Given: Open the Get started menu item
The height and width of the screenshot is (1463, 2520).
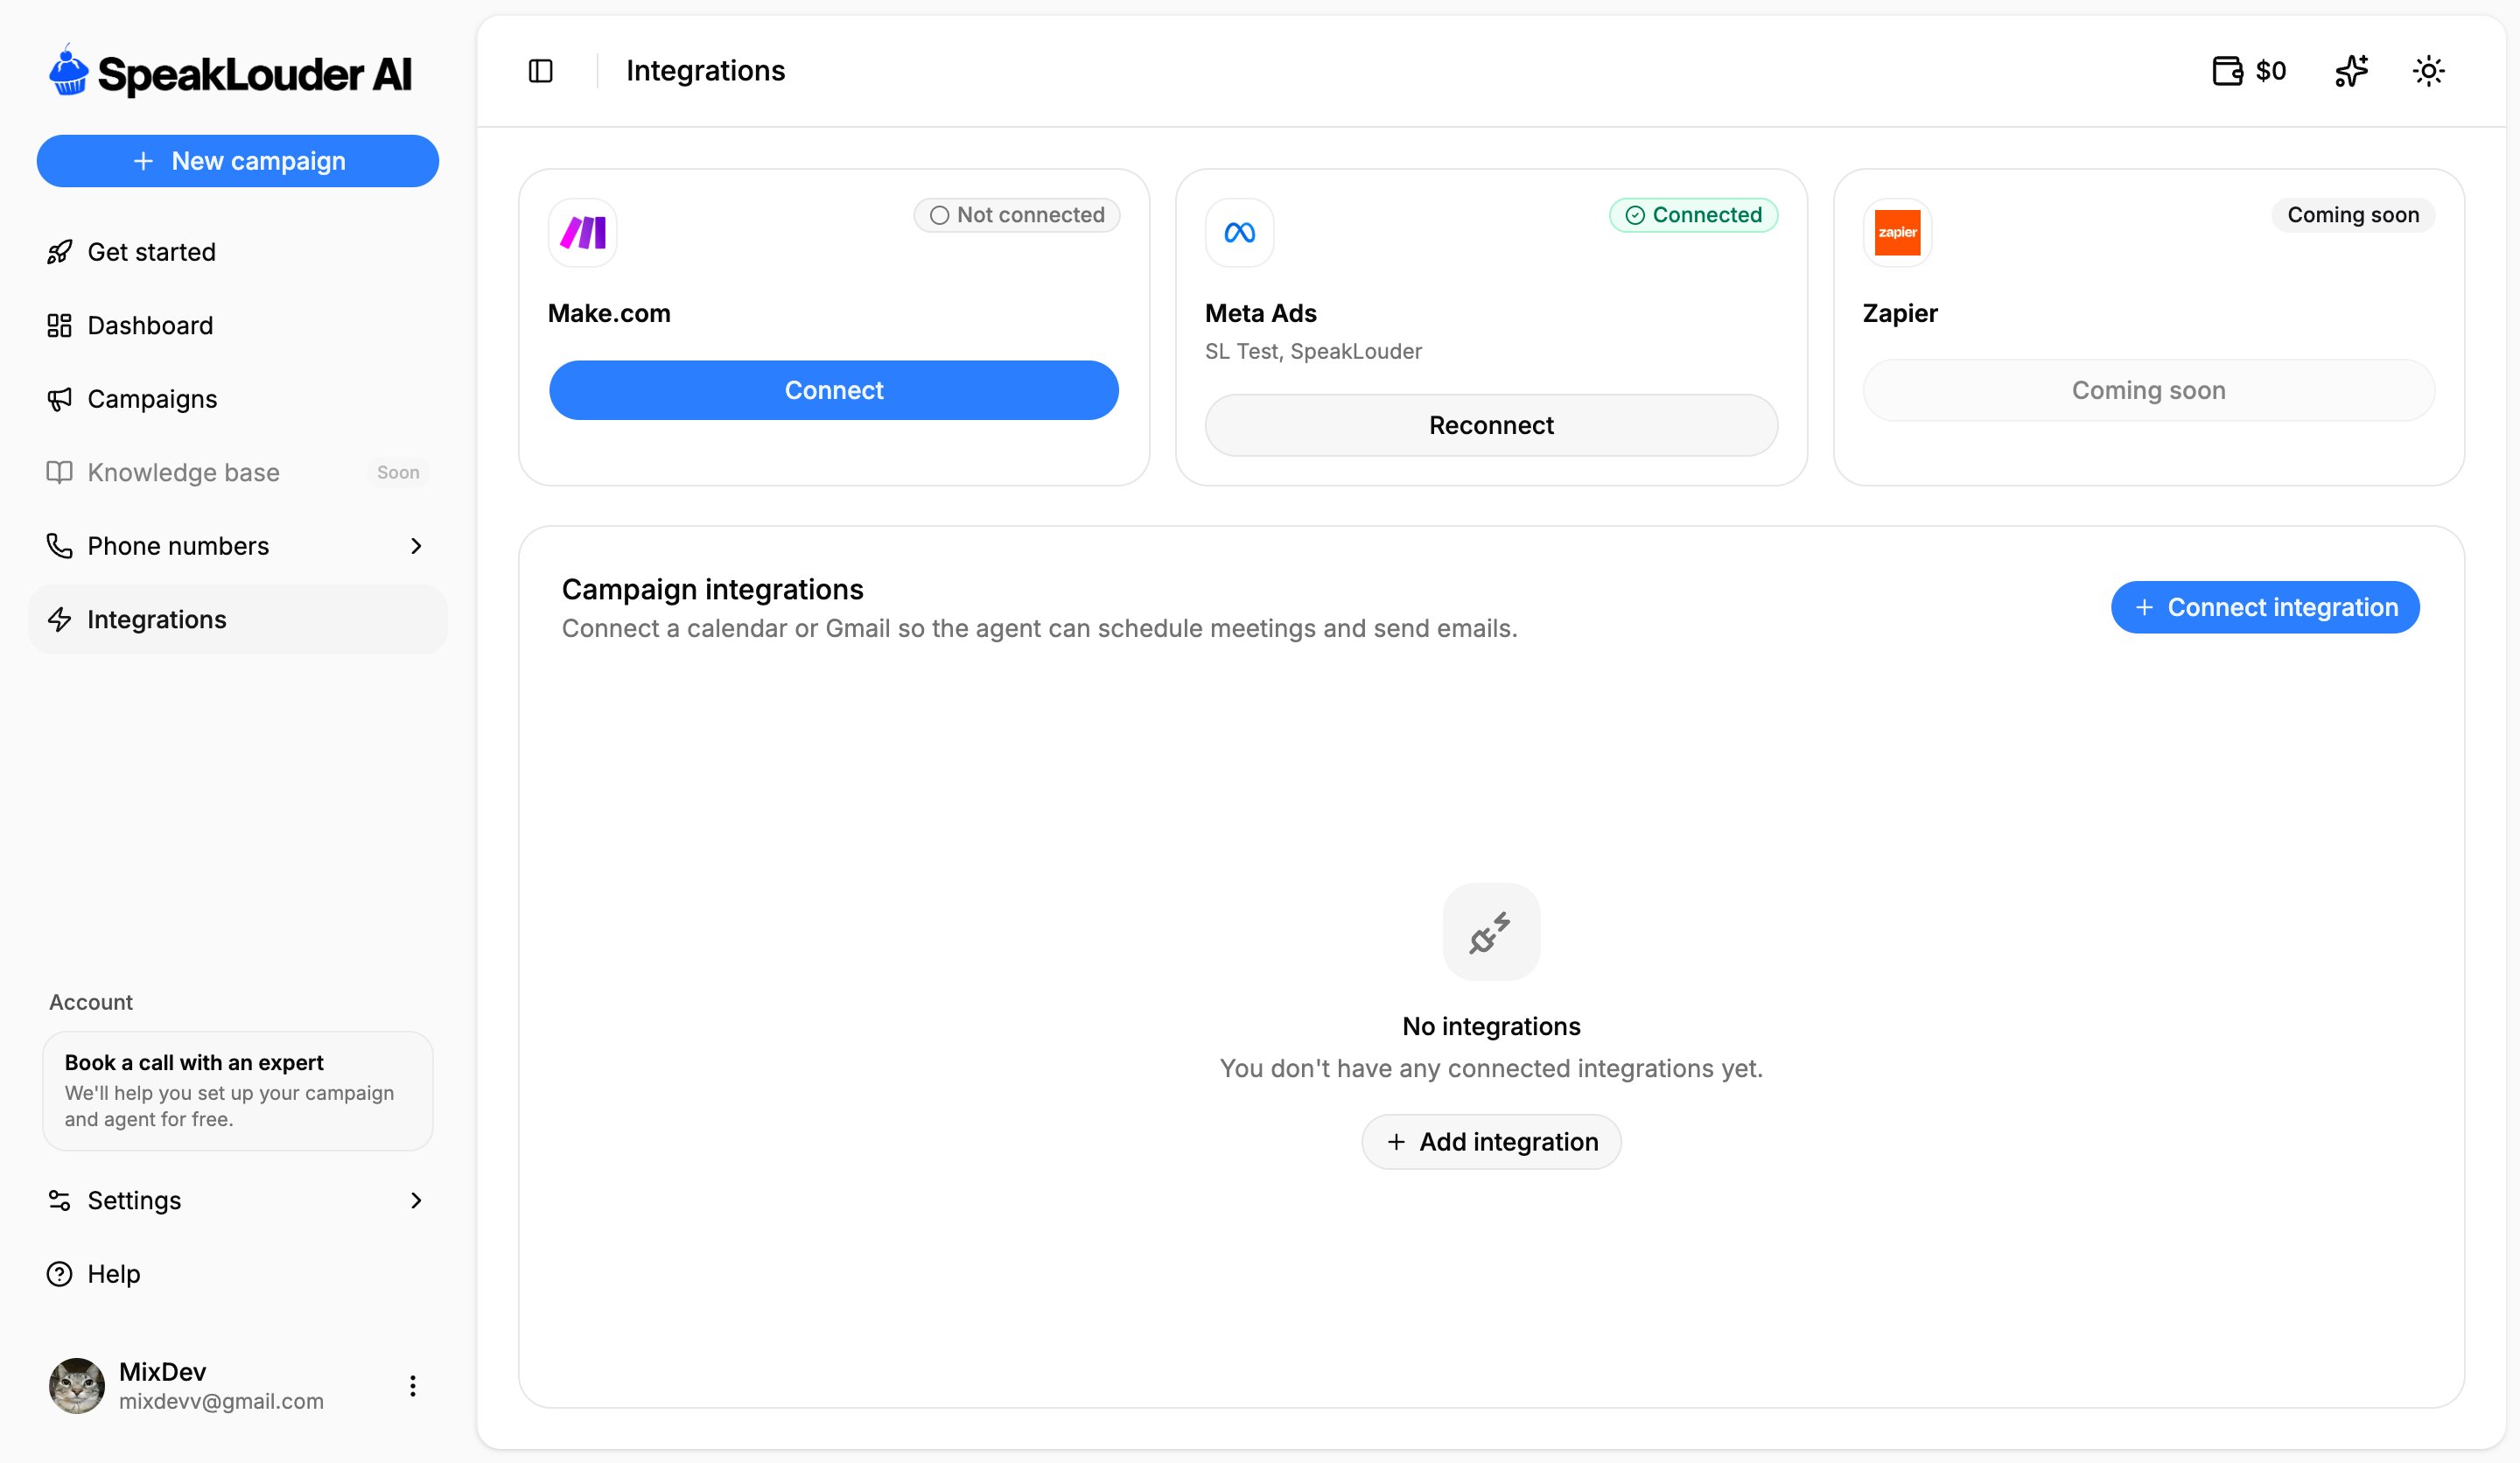Looking at the screenshot, I should (237, 252).
